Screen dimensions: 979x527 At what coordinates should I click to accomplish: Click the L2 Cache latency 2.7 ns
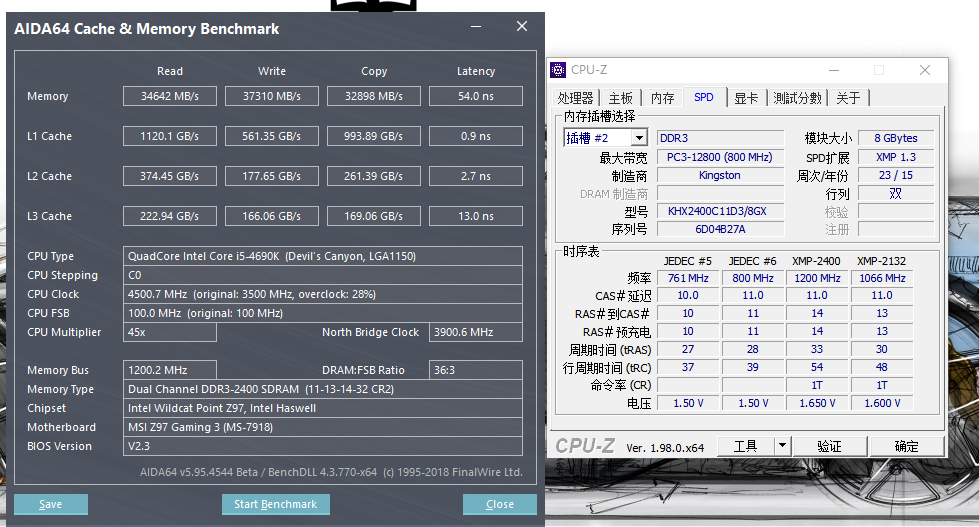476,176
